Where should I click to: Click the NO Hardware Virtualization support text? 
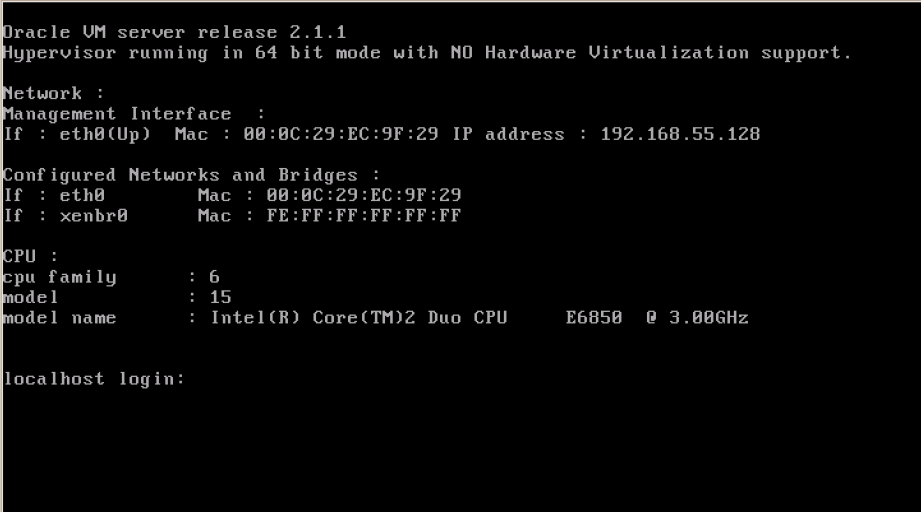pos(651,53)
